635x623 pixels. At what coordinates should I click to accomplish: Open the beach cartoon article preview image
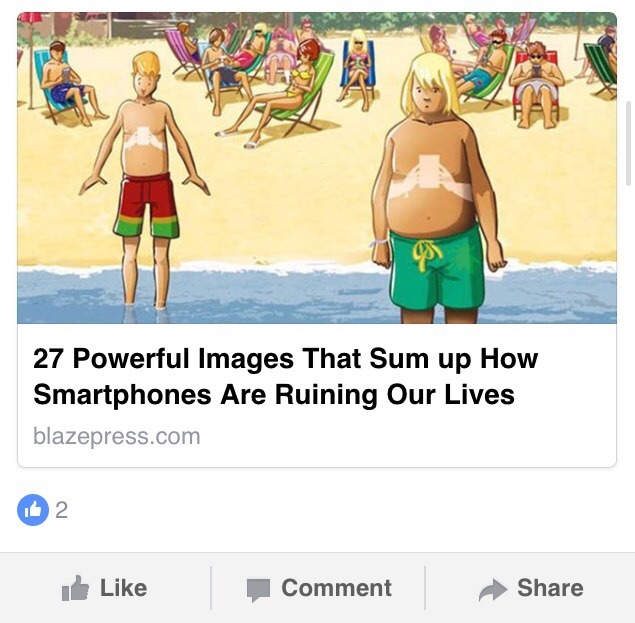[x=317, y=168]
